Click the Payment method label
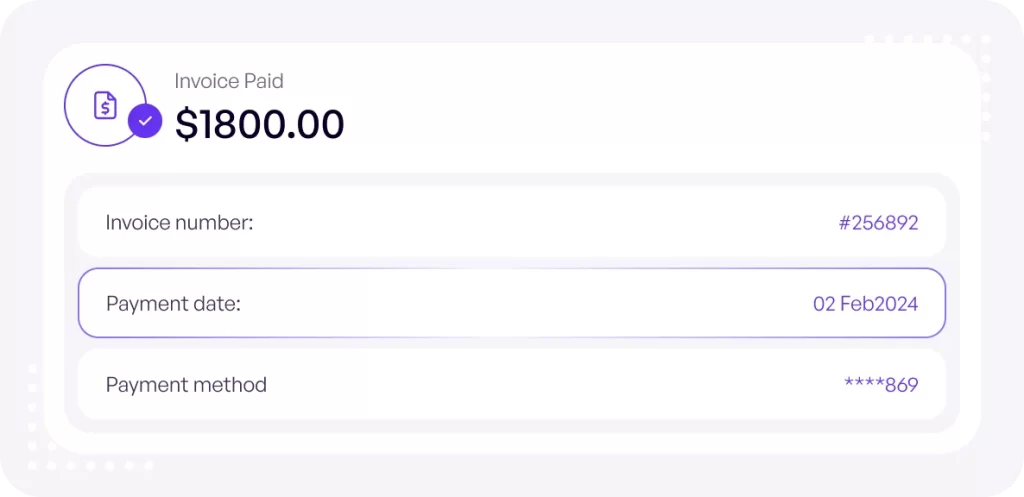 point(186,385)
